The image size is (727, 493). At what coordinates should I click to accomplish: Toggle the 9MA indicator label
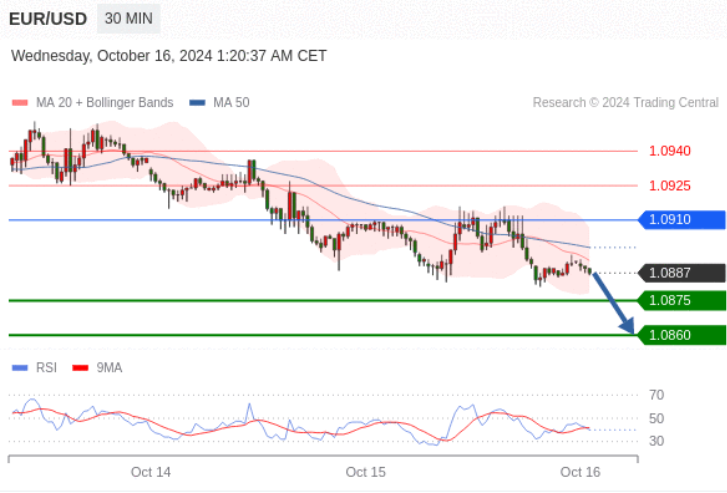pos(109,368)
